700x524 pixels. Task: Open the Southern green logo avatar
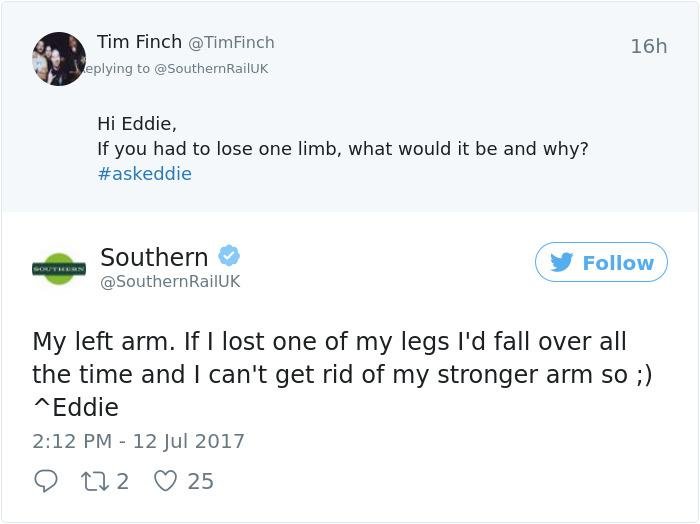pos(59,268)
